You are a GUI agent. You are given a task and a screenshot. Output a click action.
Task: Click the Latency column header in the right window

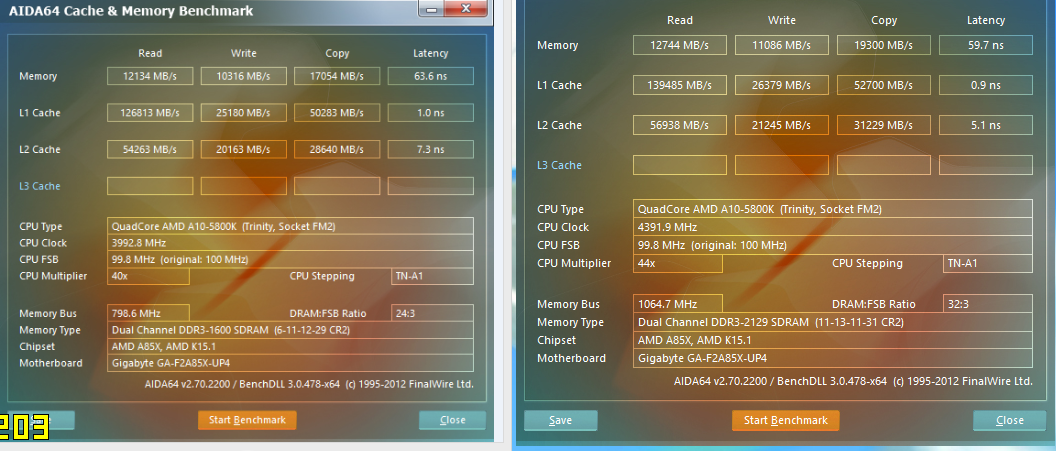[x=986, y=20]
